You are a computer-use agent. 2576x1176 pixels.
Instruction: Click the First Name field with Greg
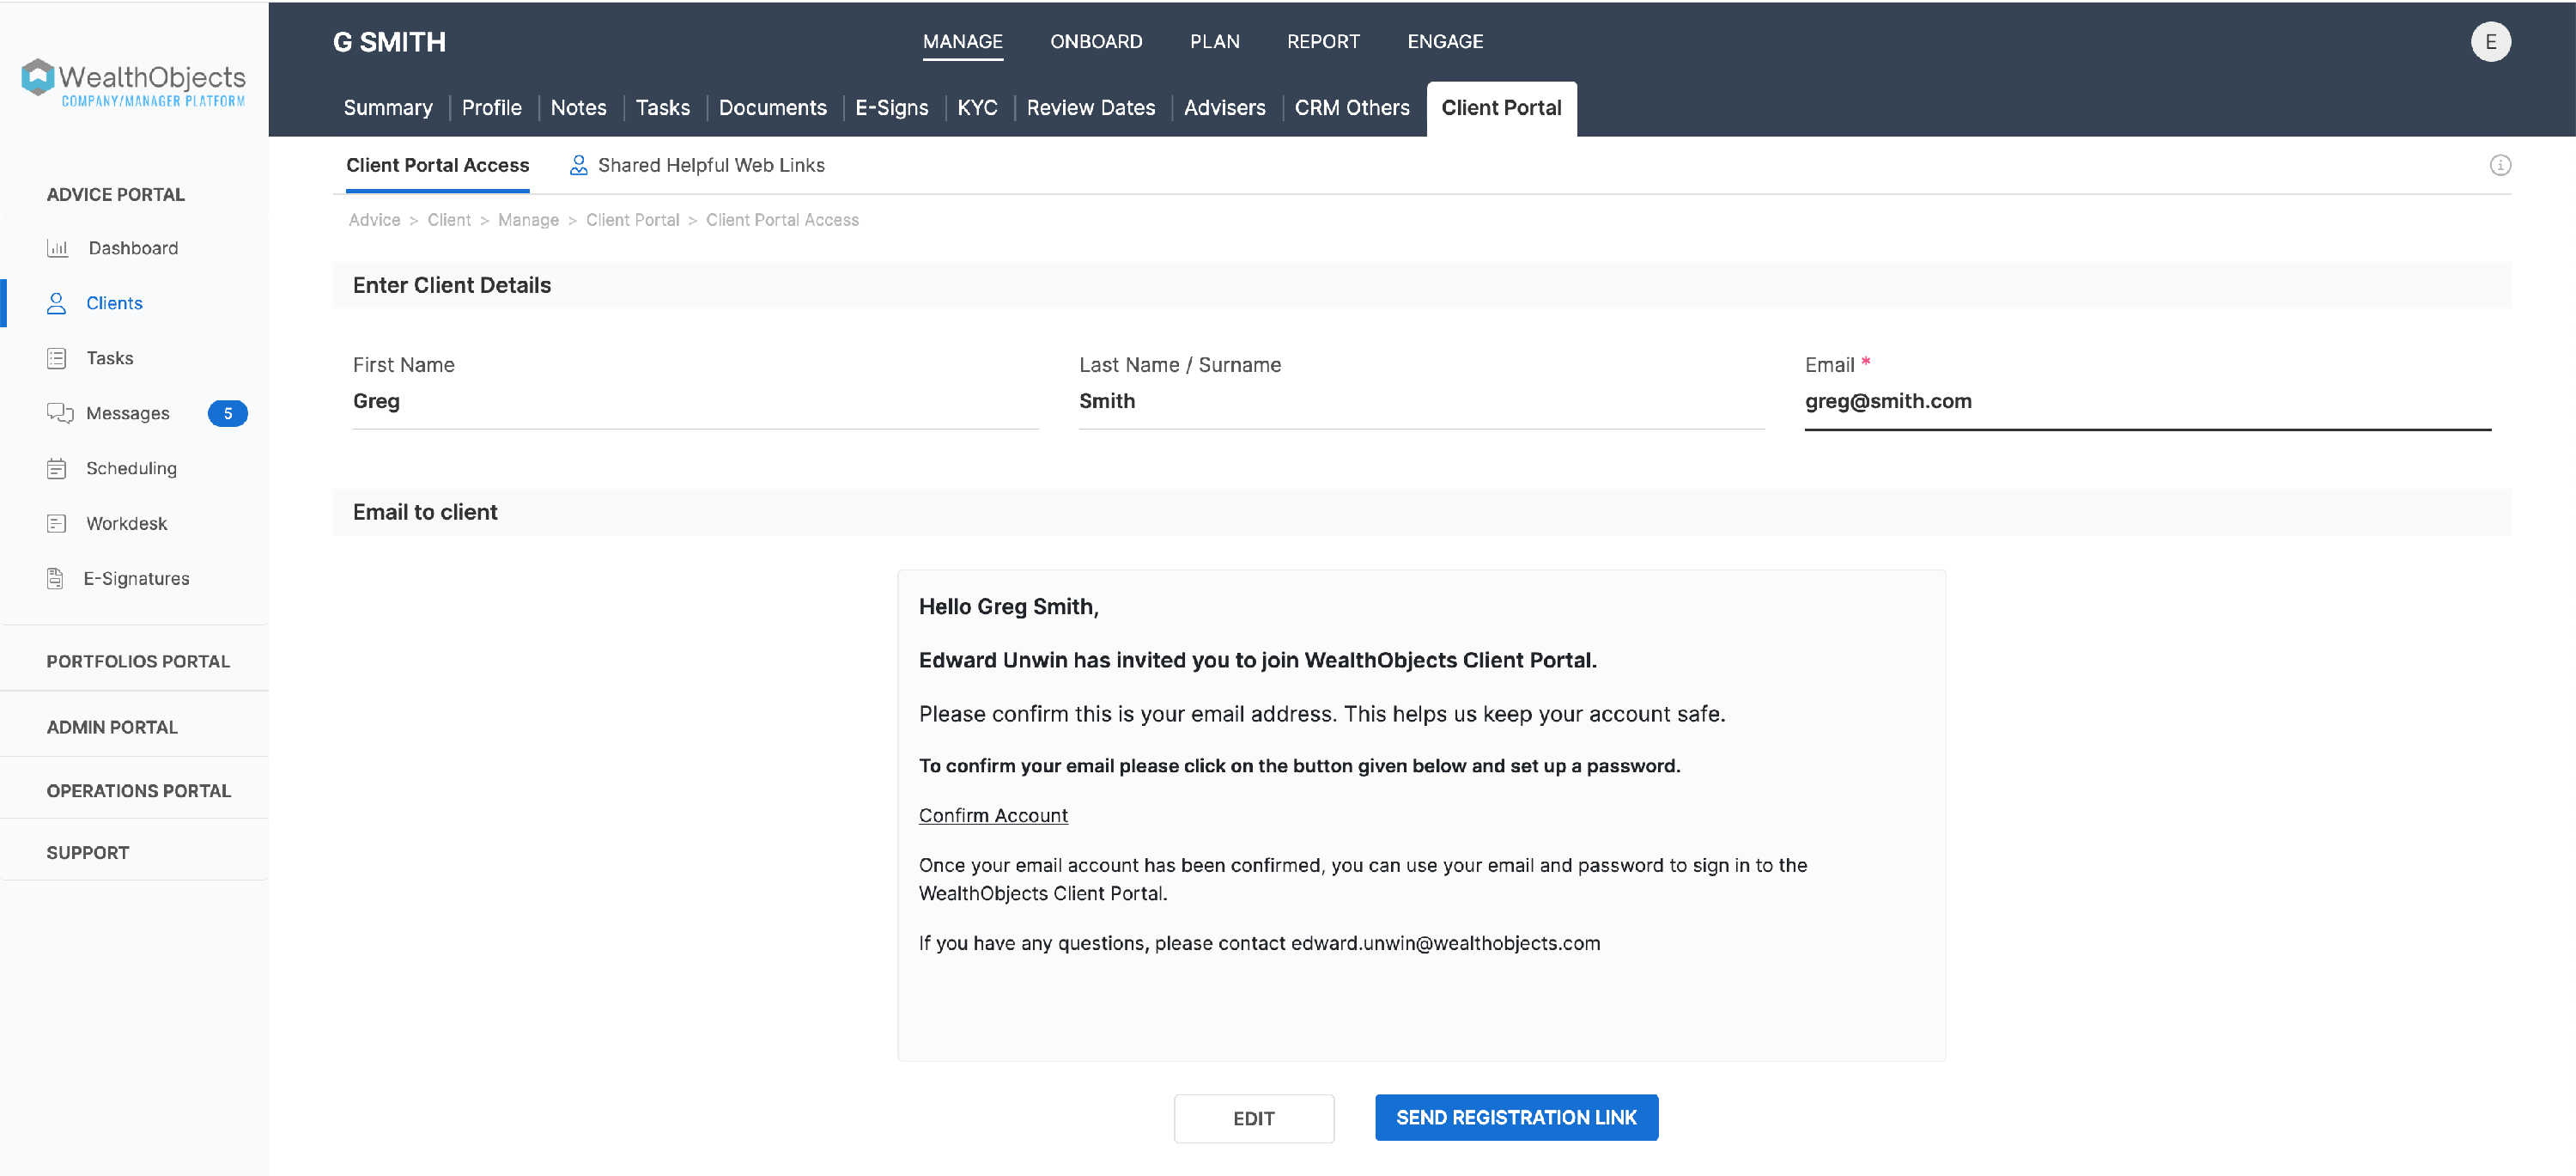click(x=695, y=402)
